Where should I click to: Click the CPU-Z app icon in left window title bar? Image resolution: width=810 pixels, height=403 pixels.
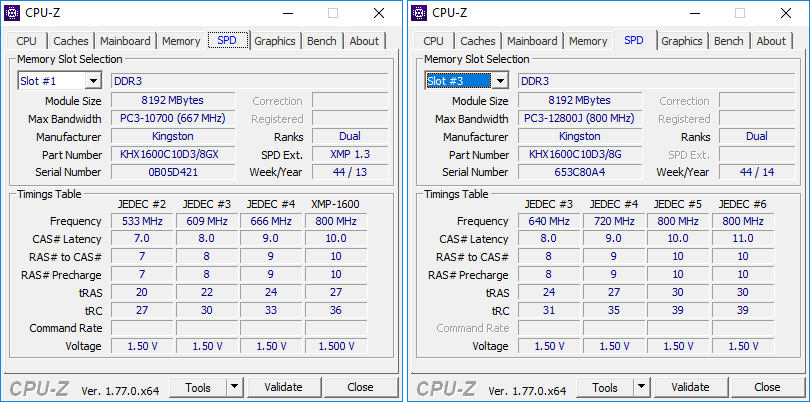[x=12, y=13]
